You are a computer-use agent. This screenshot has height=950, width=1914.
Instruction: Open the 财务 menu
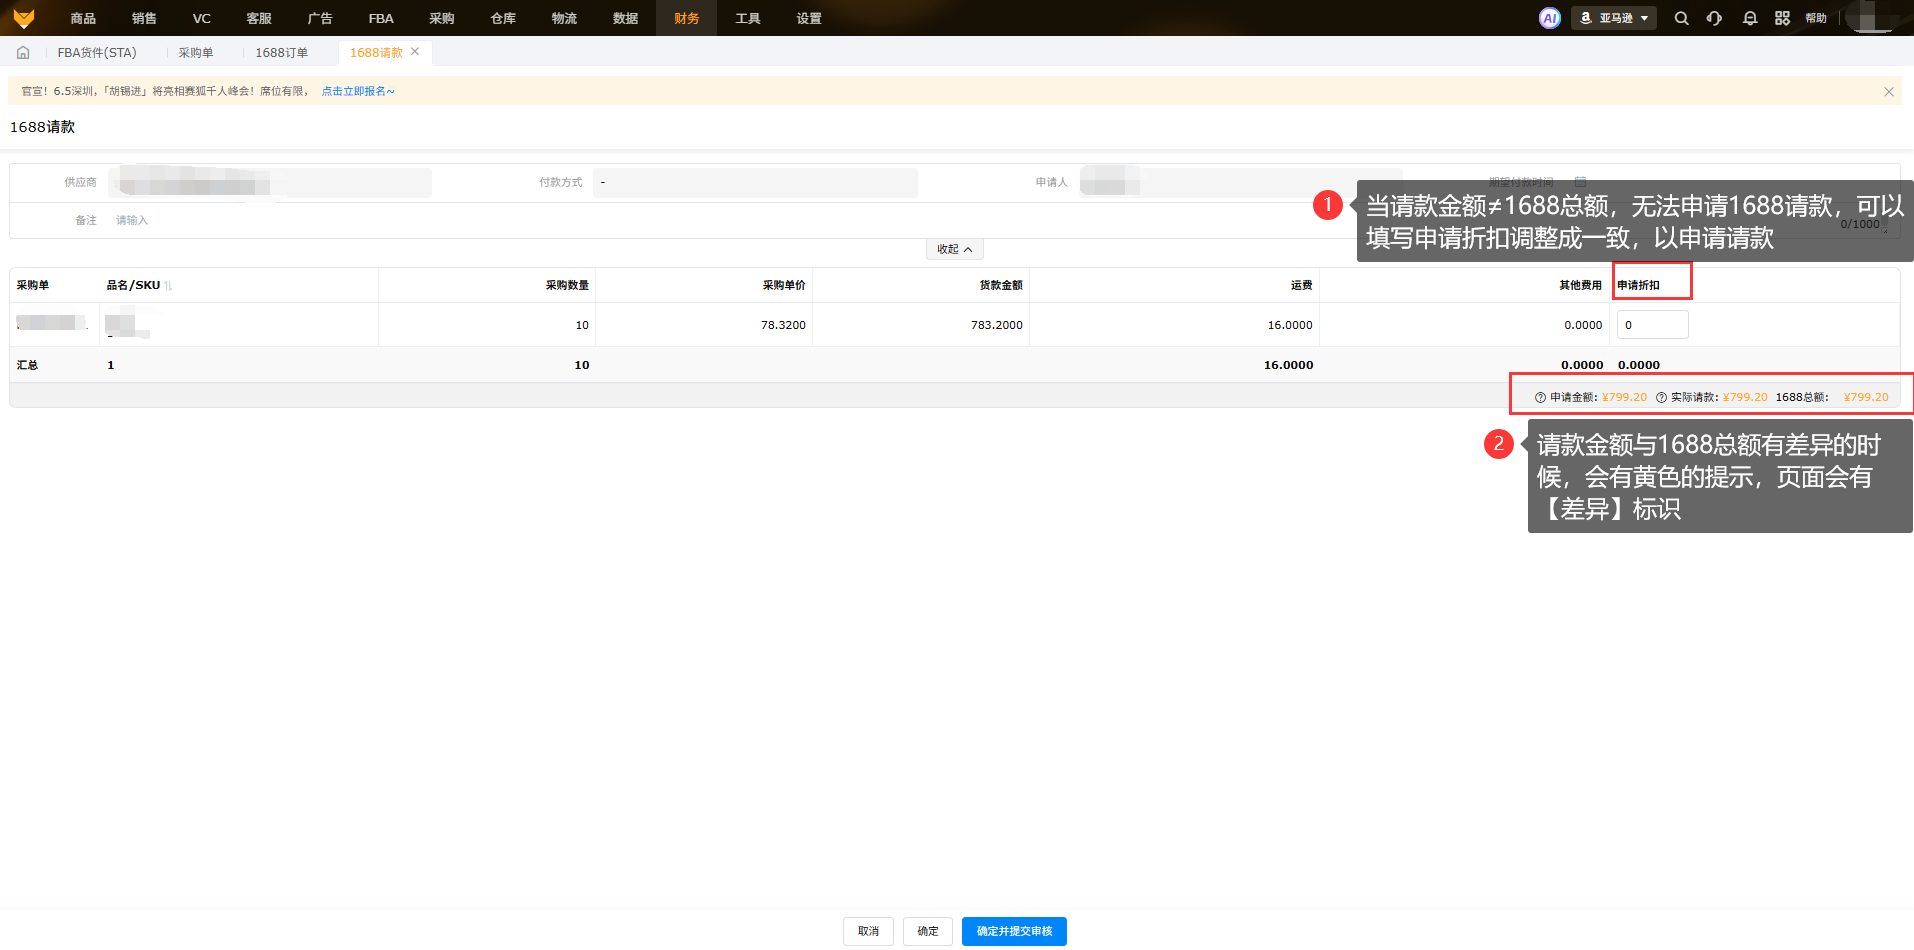coord(686,18)
